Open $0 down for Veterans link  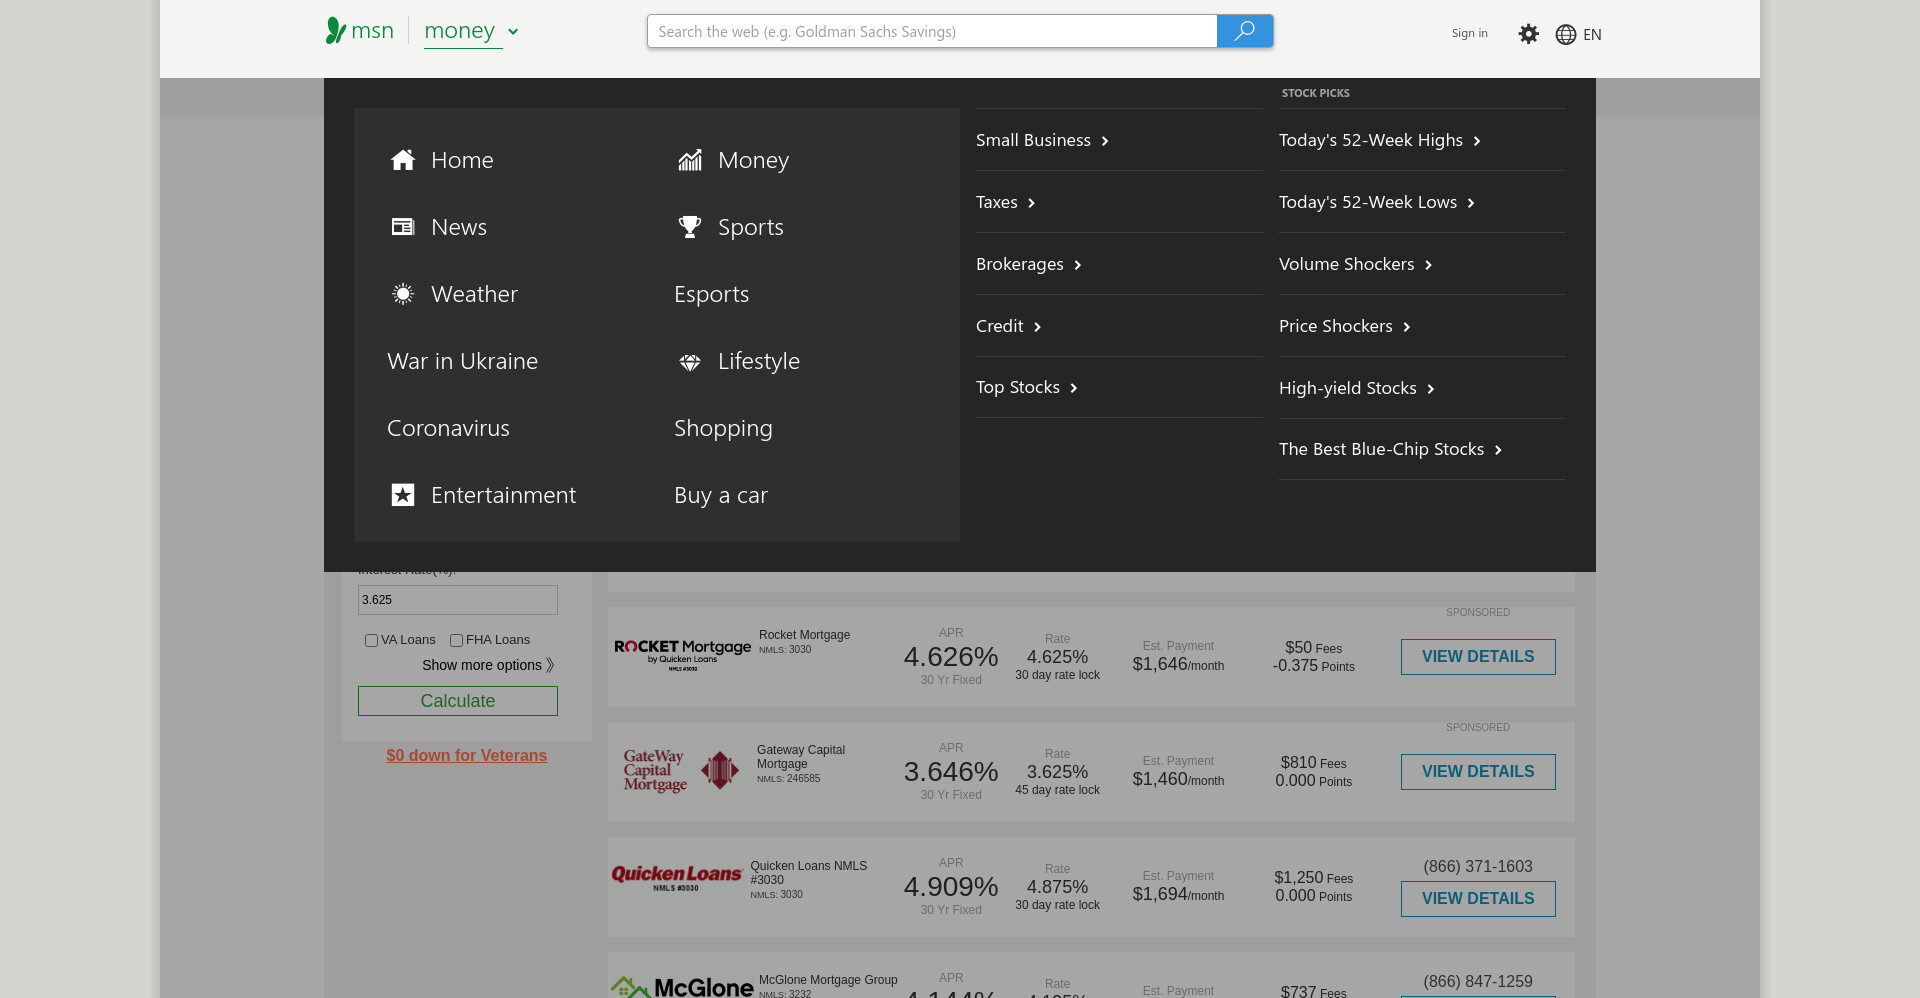[x=467, y=756]
